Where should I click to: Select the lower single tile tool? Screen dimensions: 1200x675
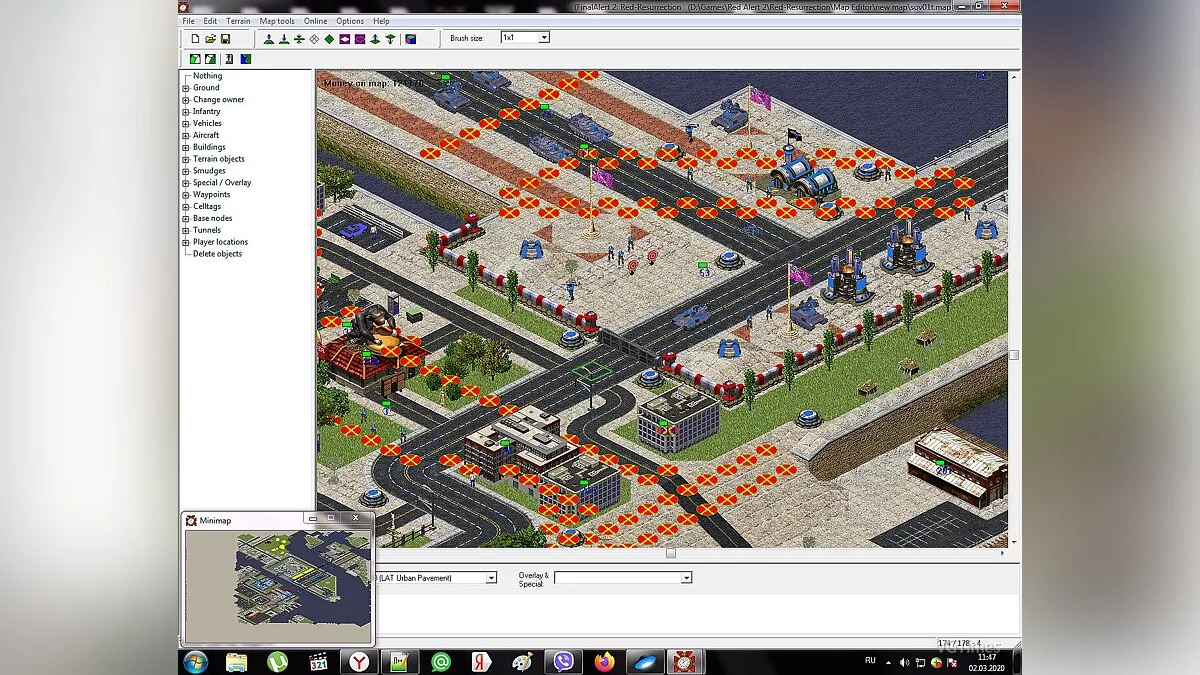(x=390, y=39)
